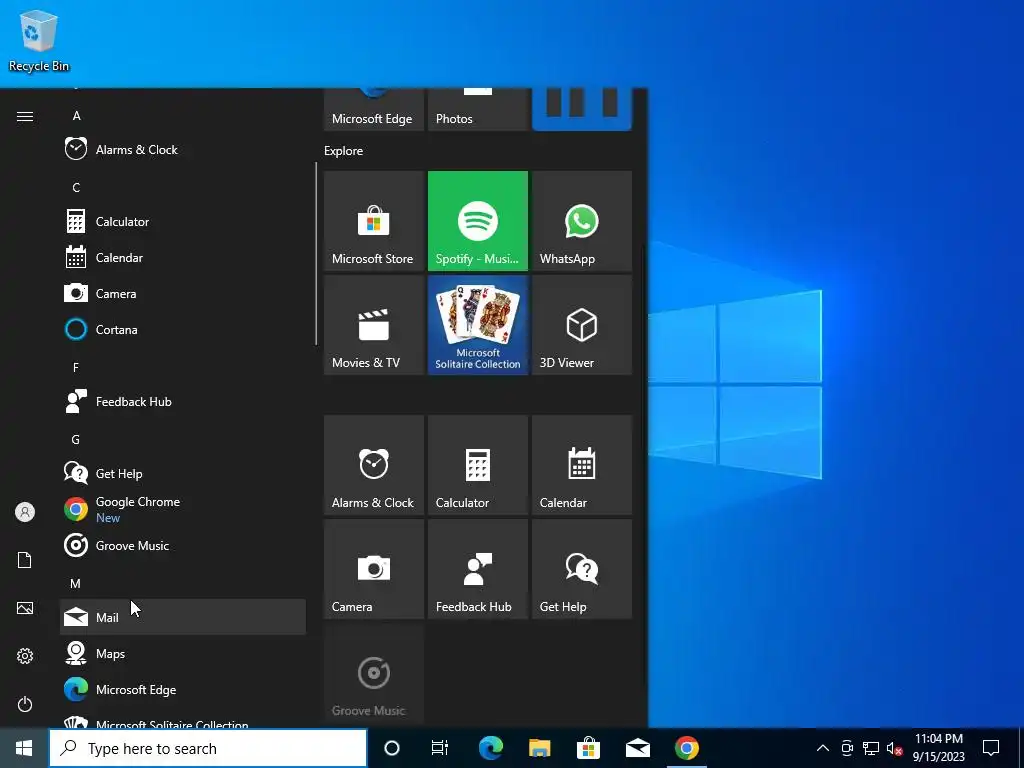Launch Edge from the taskbar
The image size is (1024, 768).
[x=490, y=748]
